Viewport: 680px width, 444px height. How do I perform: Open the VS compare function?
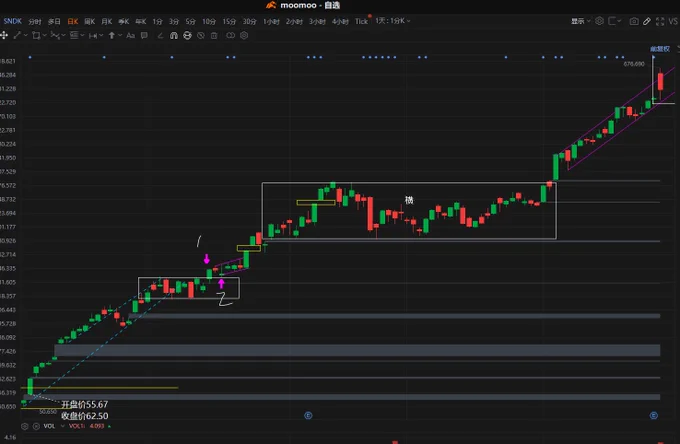coord(673,21)
